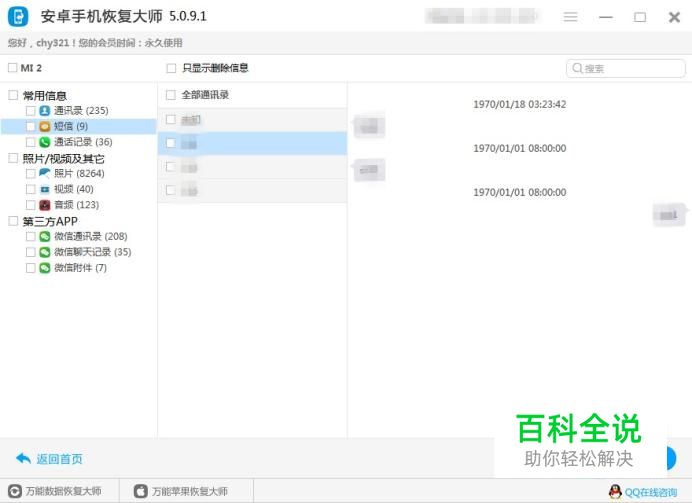Viewport: 692px width, 503px height.
Task: Check the 全部通讯录 select-all checkbox
Action: point(170,95)
